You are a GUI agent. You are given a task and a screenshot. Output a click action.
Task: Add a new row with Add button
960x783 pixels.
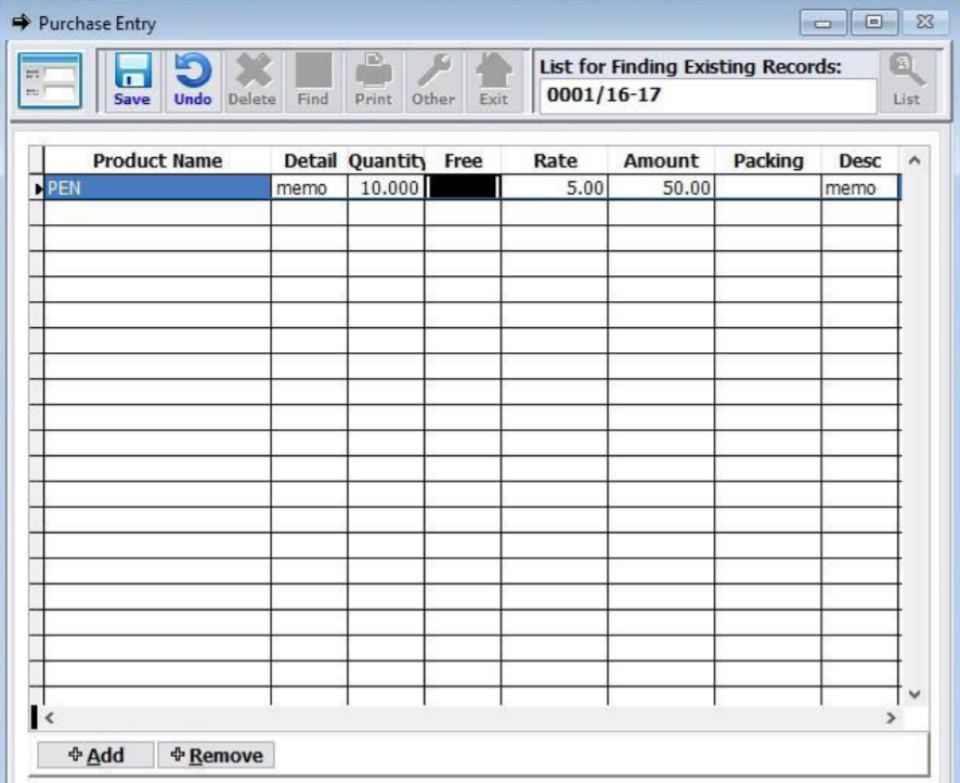(96, 755)
